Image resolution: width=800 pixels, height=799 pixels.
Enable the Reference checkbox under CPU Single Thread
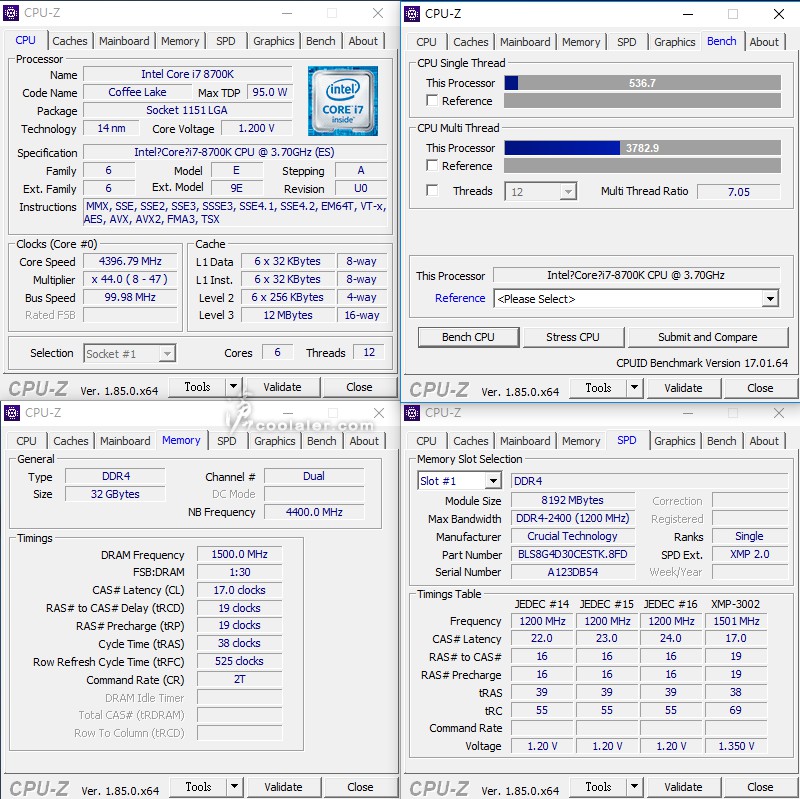pyautogui.click(x=432, y=101)
